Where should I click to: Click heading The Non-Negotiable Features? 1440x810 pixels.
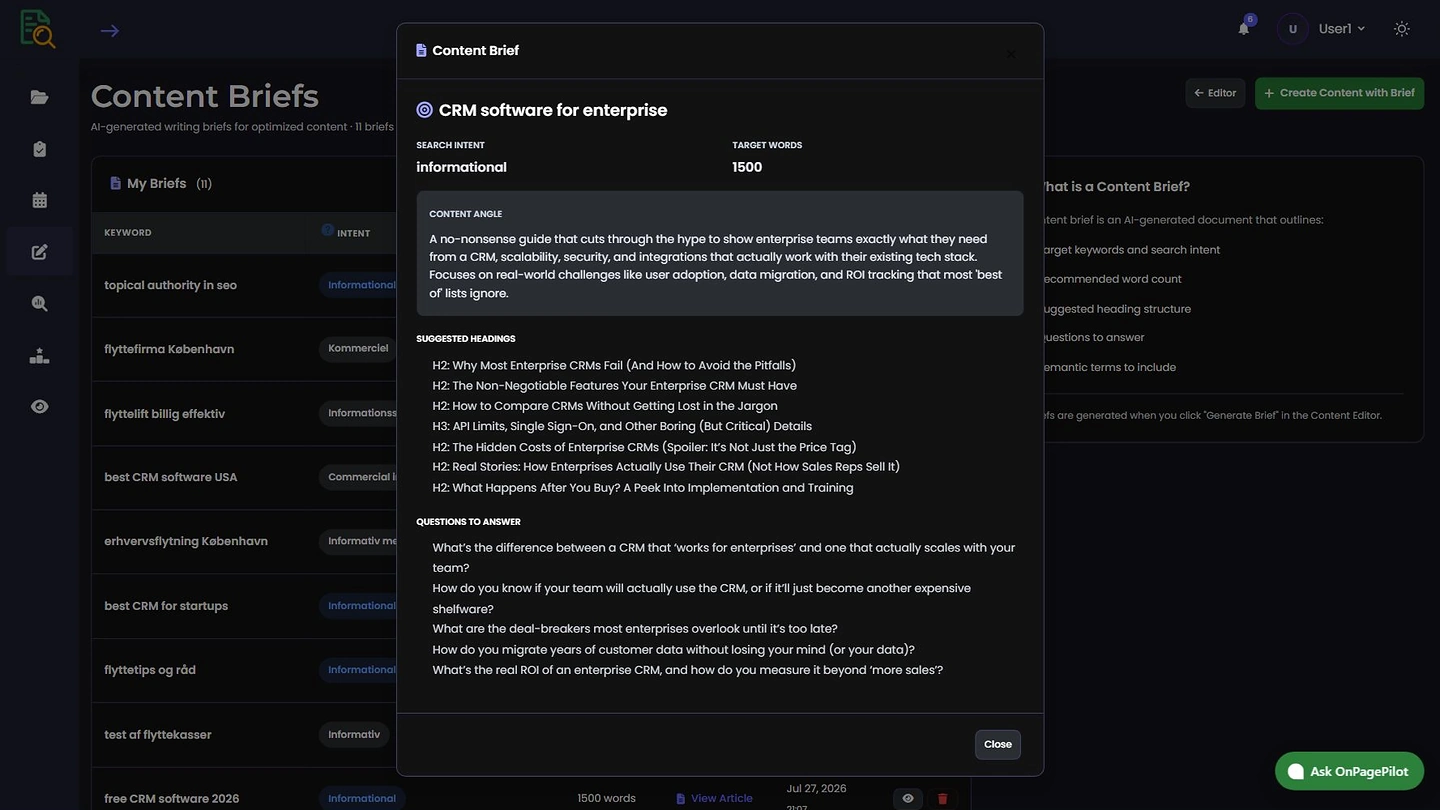[x=615, y=385]
